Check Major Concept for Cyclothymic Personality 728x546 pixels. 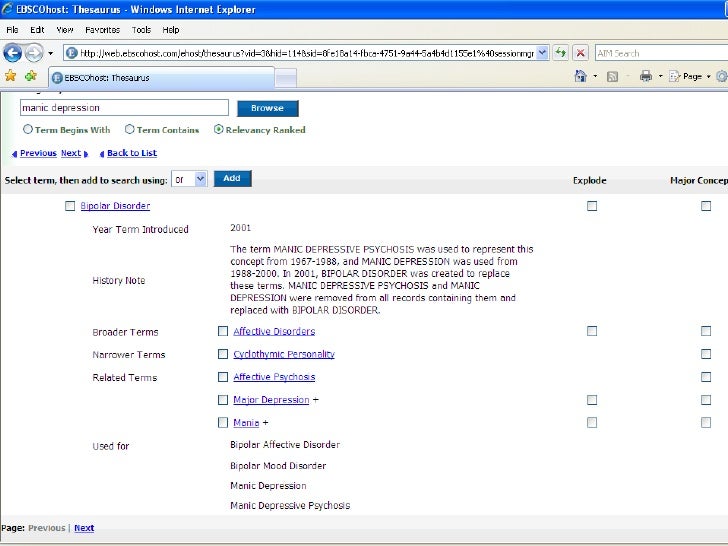(x=706, y=354)
